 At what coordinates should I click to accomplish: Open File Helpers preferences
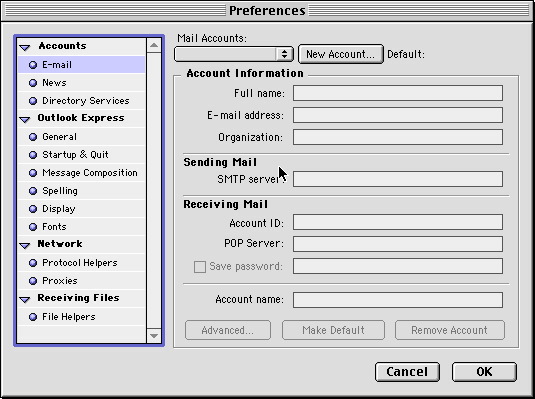[82, 317]
